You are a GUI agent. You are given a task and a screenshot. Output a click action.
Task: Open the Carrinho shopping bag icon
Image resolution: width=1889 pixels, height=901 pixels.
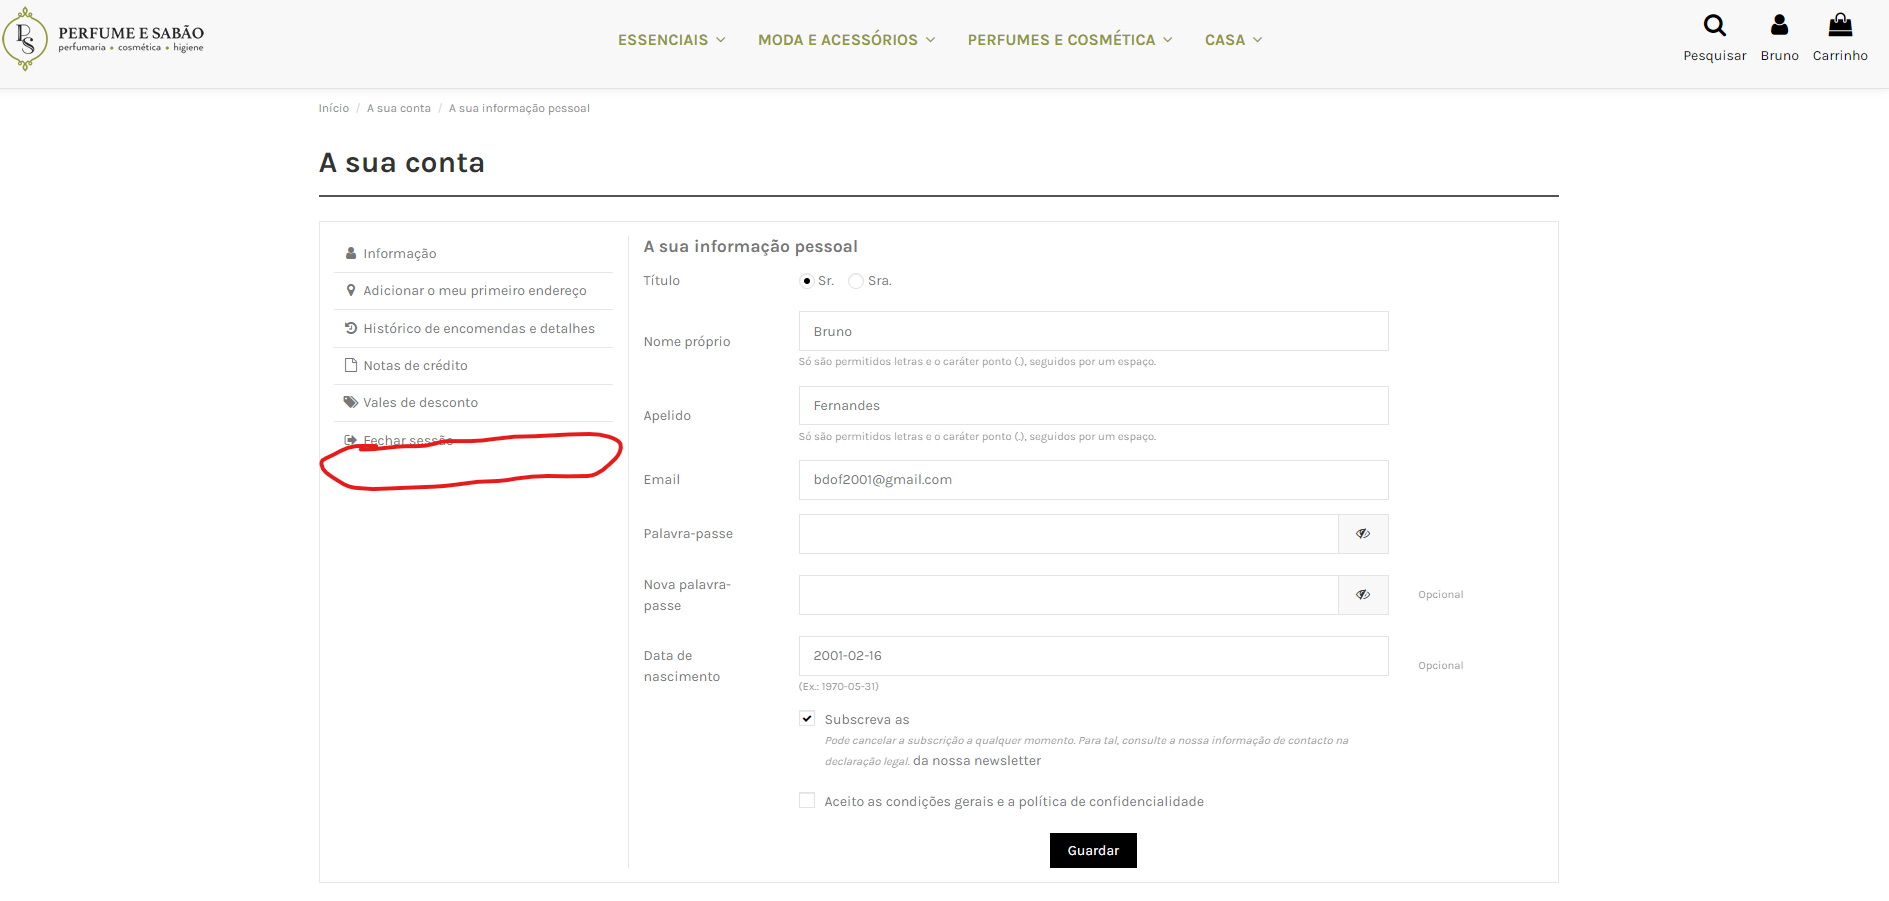(x=1840, y=25)
